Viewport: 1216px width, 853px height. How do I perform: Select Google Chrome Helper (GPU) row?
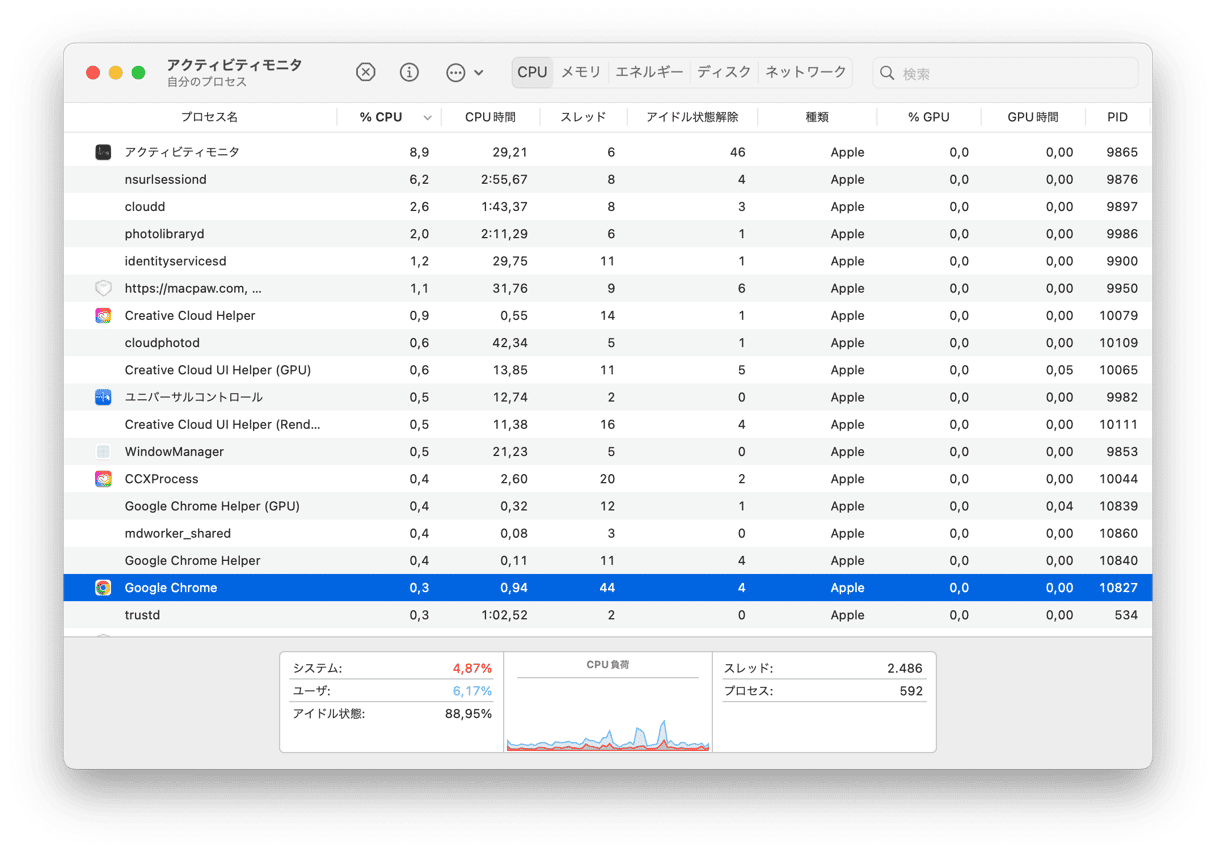click(x=608, y=506)
